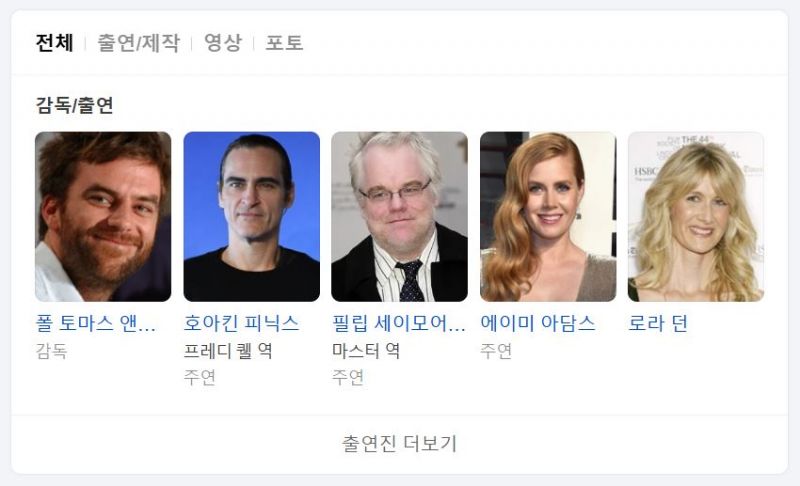Open the 영상 tab
Screen dimensions: 800x486
point(223,42)
